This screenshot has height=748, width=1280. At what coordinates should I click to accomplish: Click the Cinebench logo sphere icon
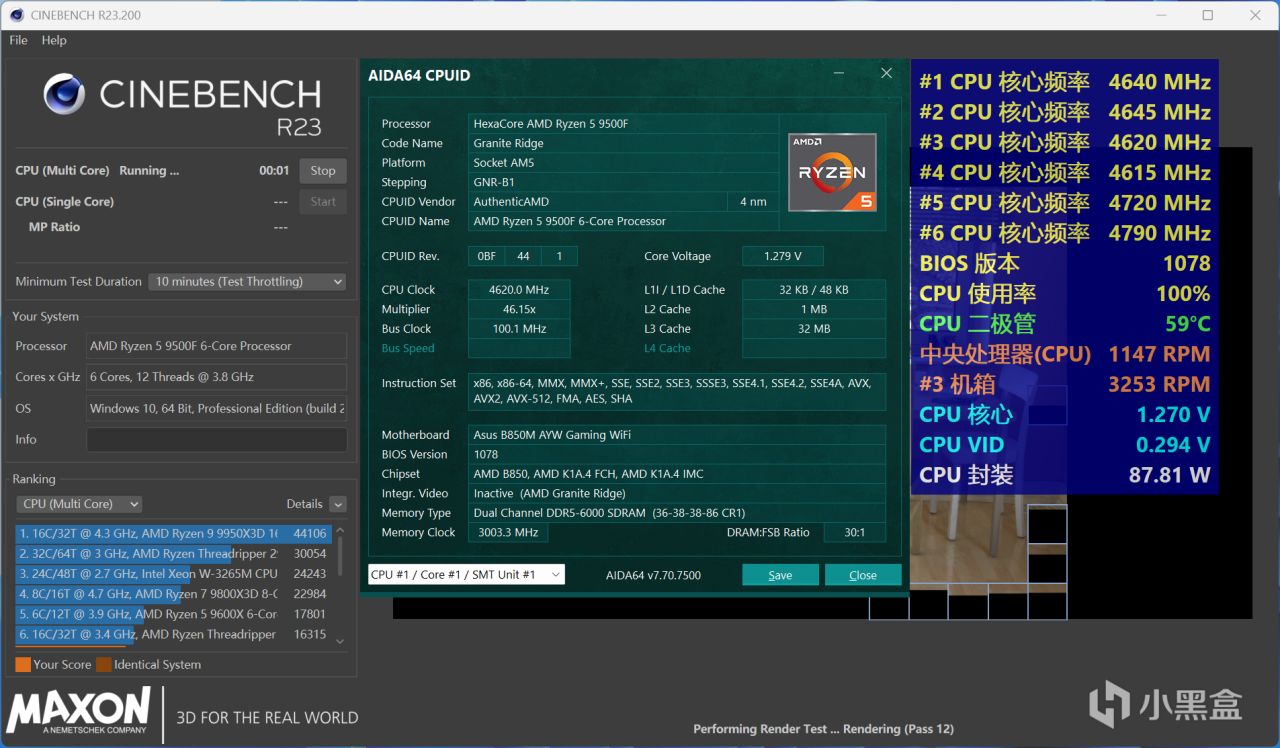tap(64, 94)
